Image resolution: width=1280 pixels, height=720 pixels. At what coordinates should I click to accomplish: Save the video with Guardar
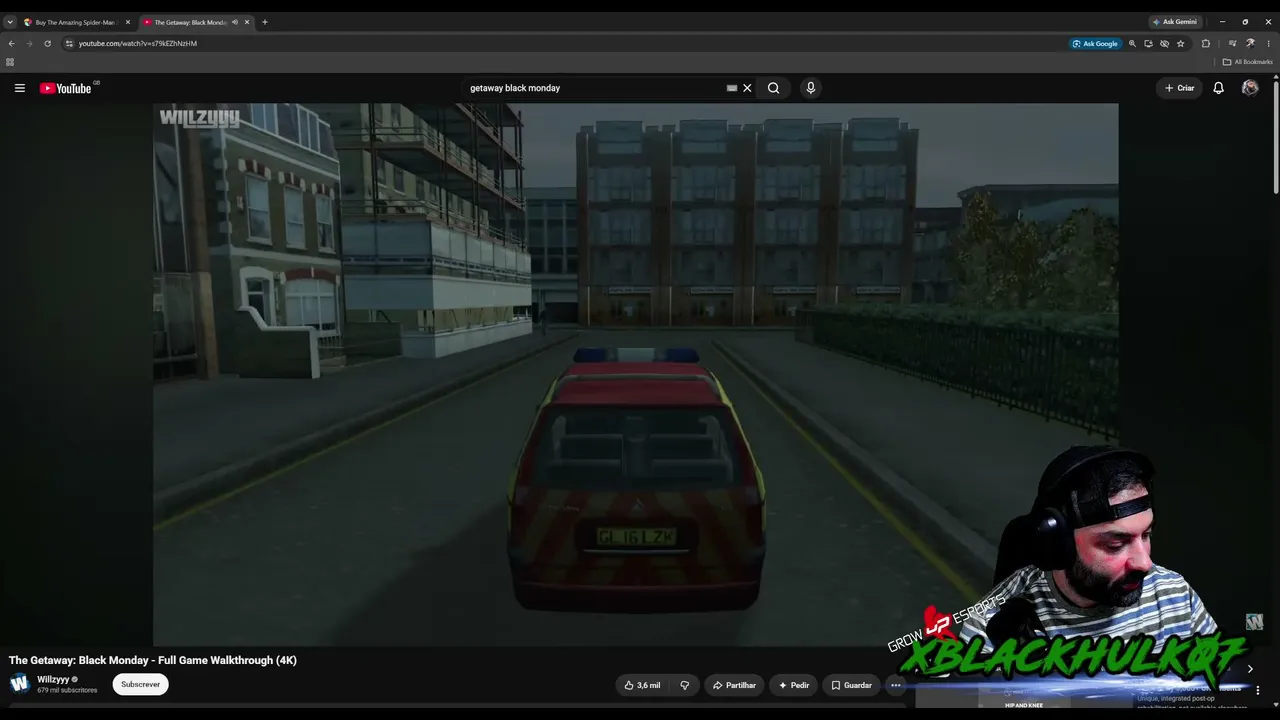click(x=851, y=685)
